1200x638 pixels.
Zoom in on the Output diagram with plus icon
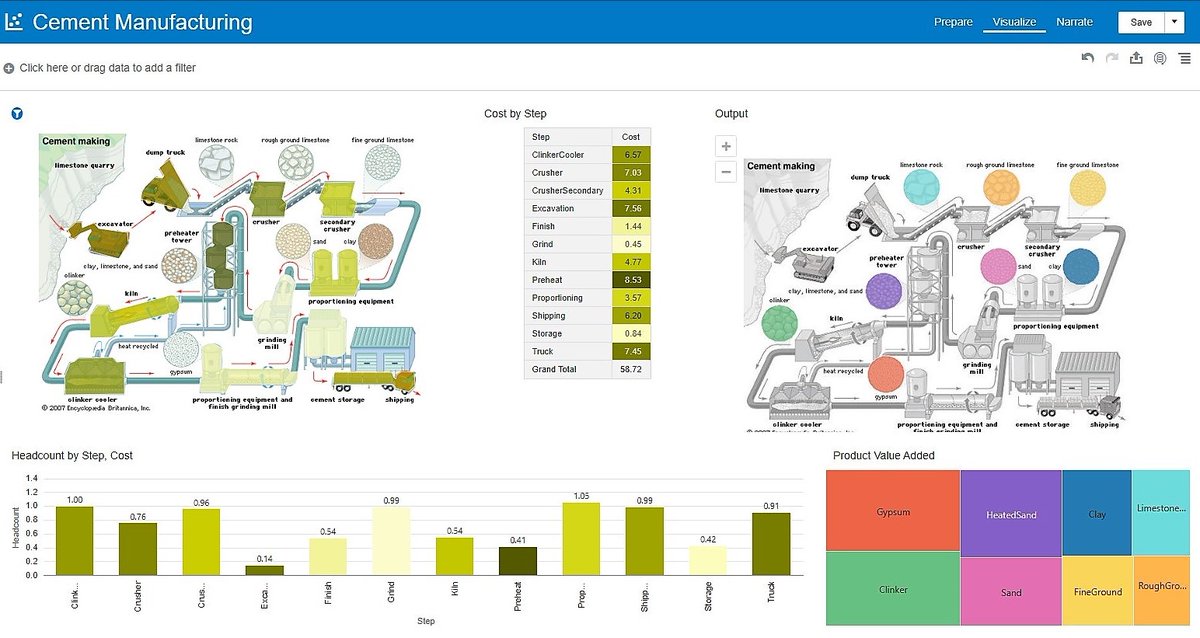[725, 145]
